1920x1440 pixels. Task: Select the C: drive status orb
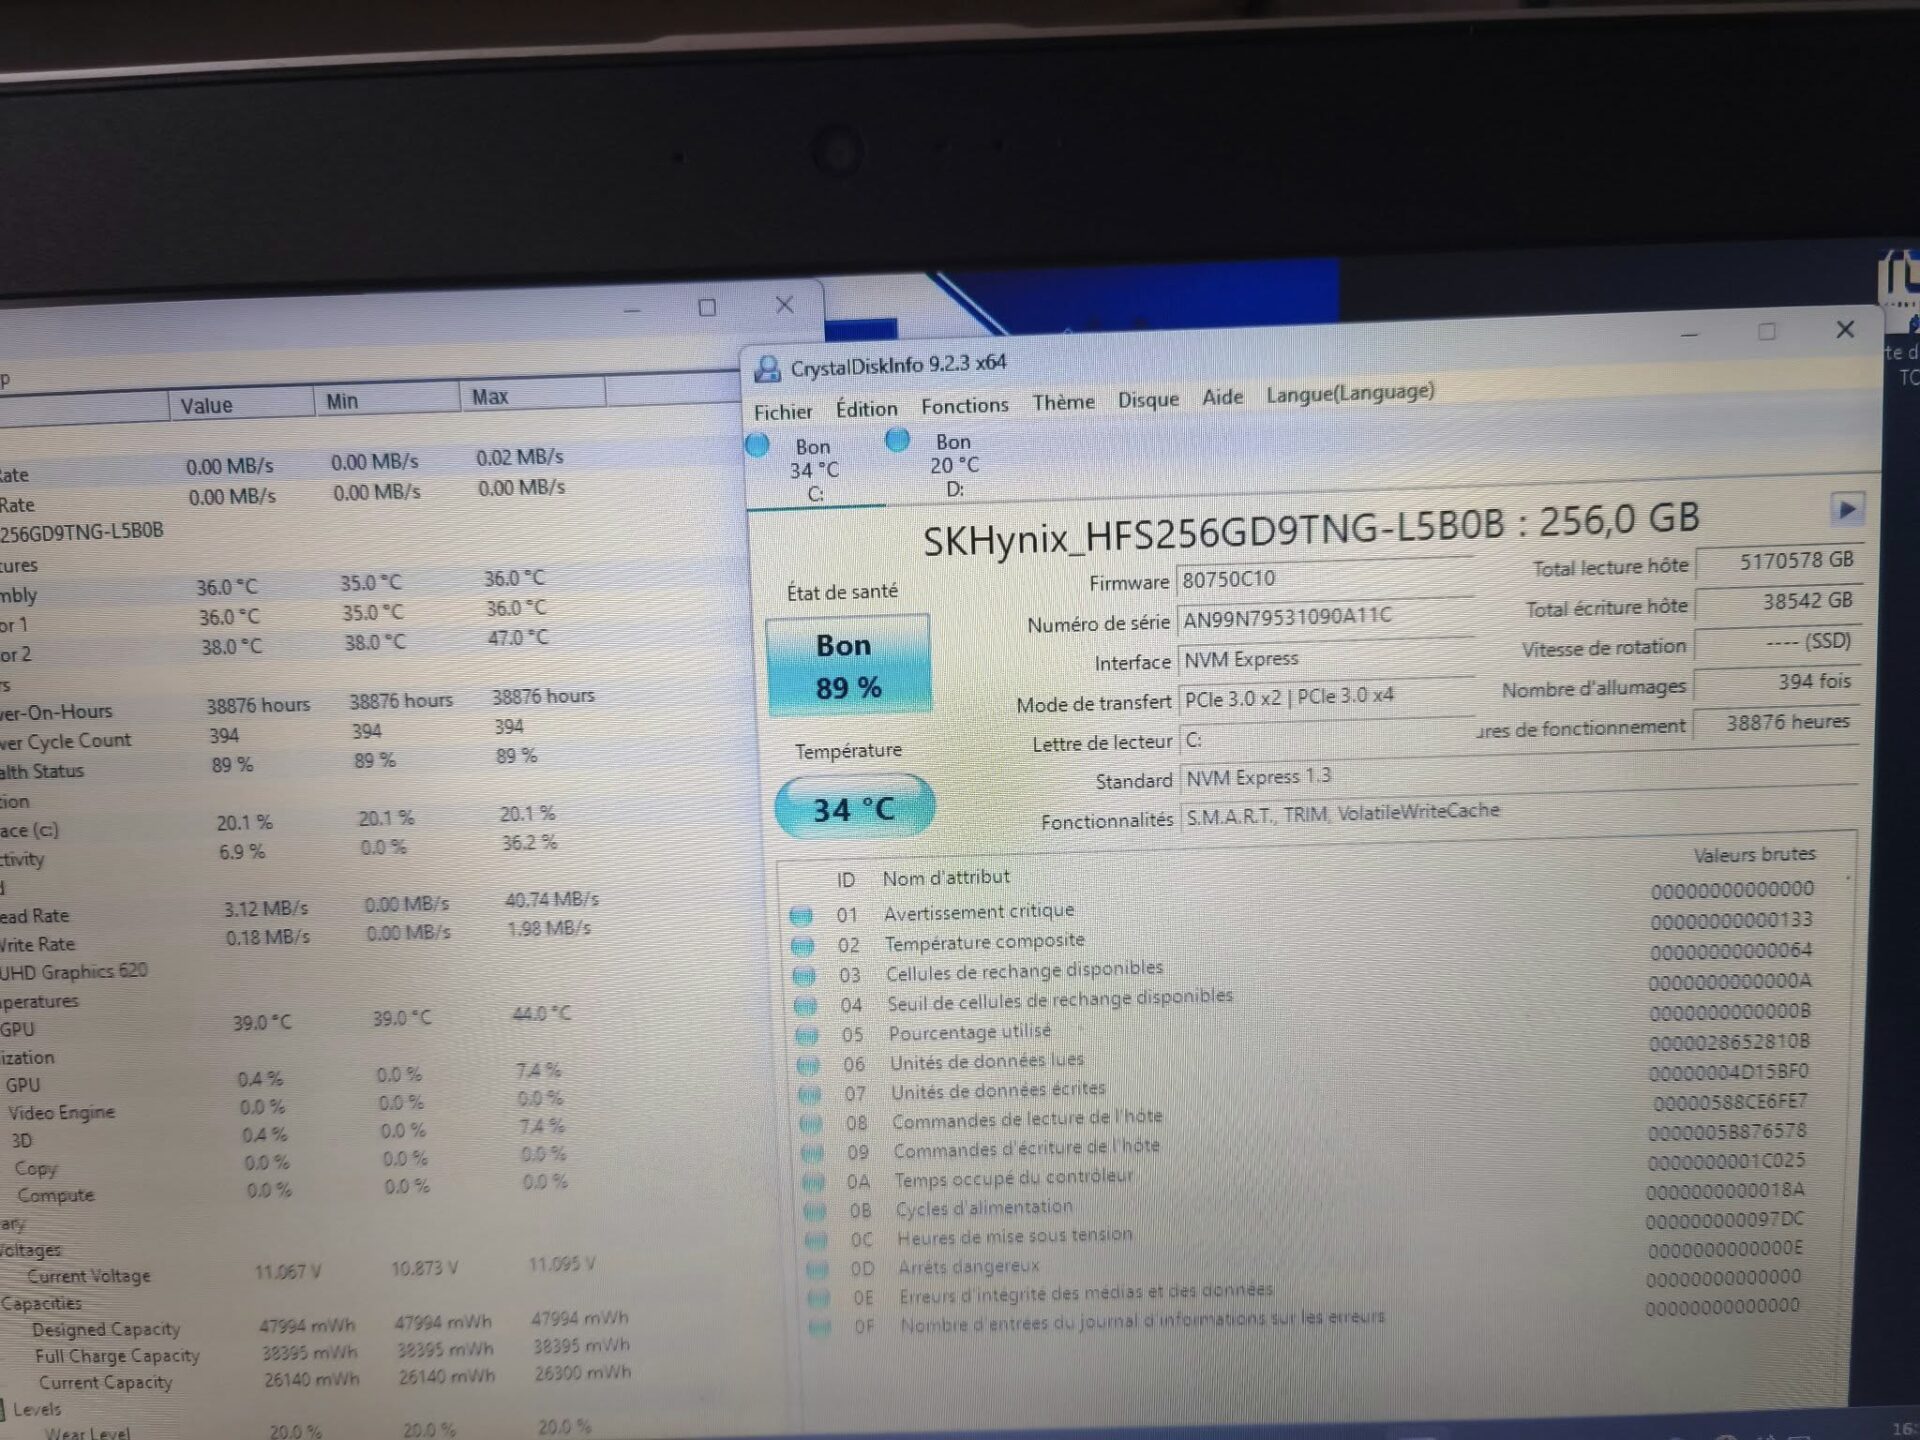758,445
